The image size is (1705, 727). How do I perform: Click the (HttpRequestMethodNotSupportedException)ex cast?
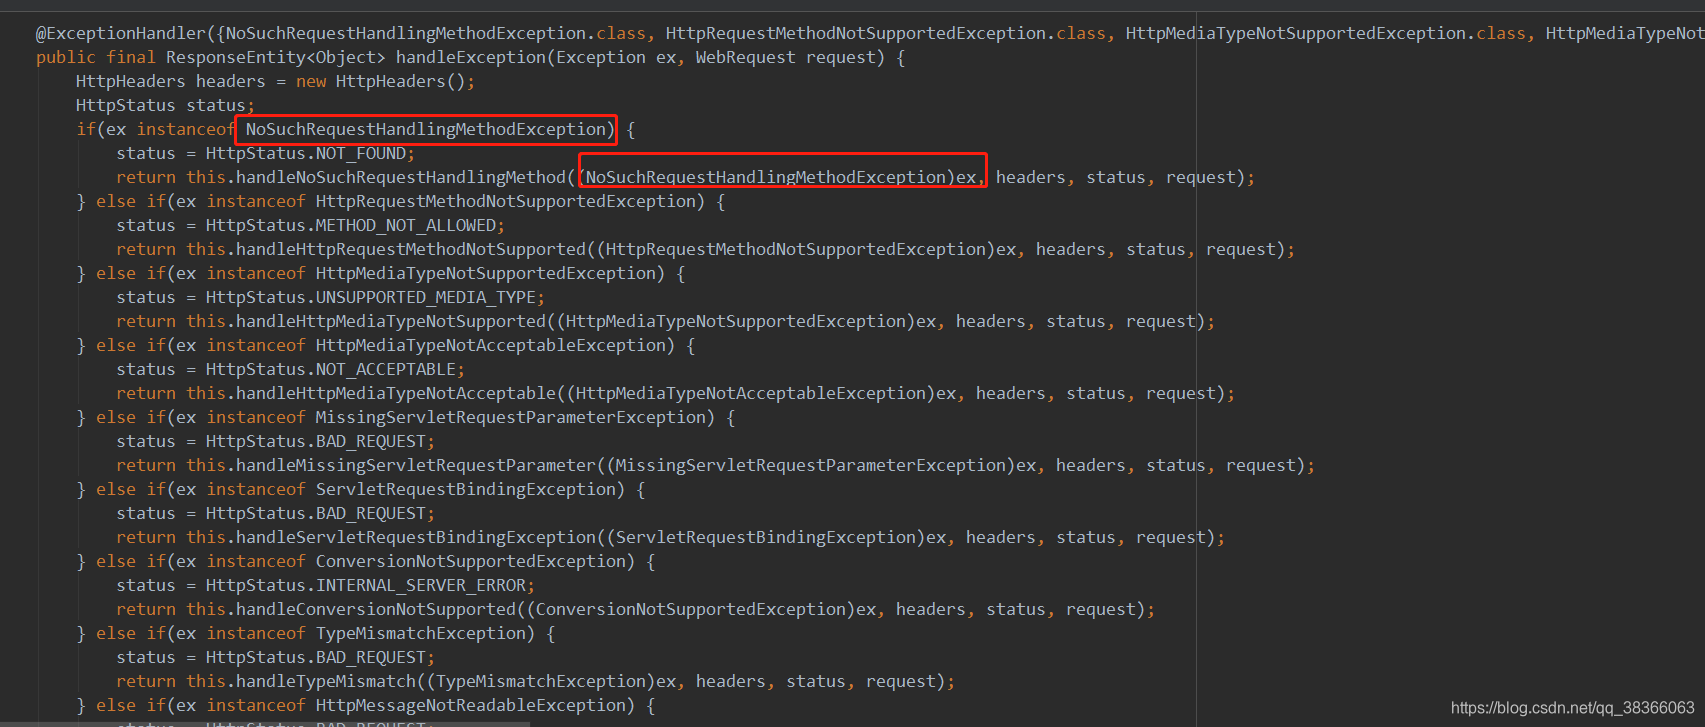click(806, 250)
